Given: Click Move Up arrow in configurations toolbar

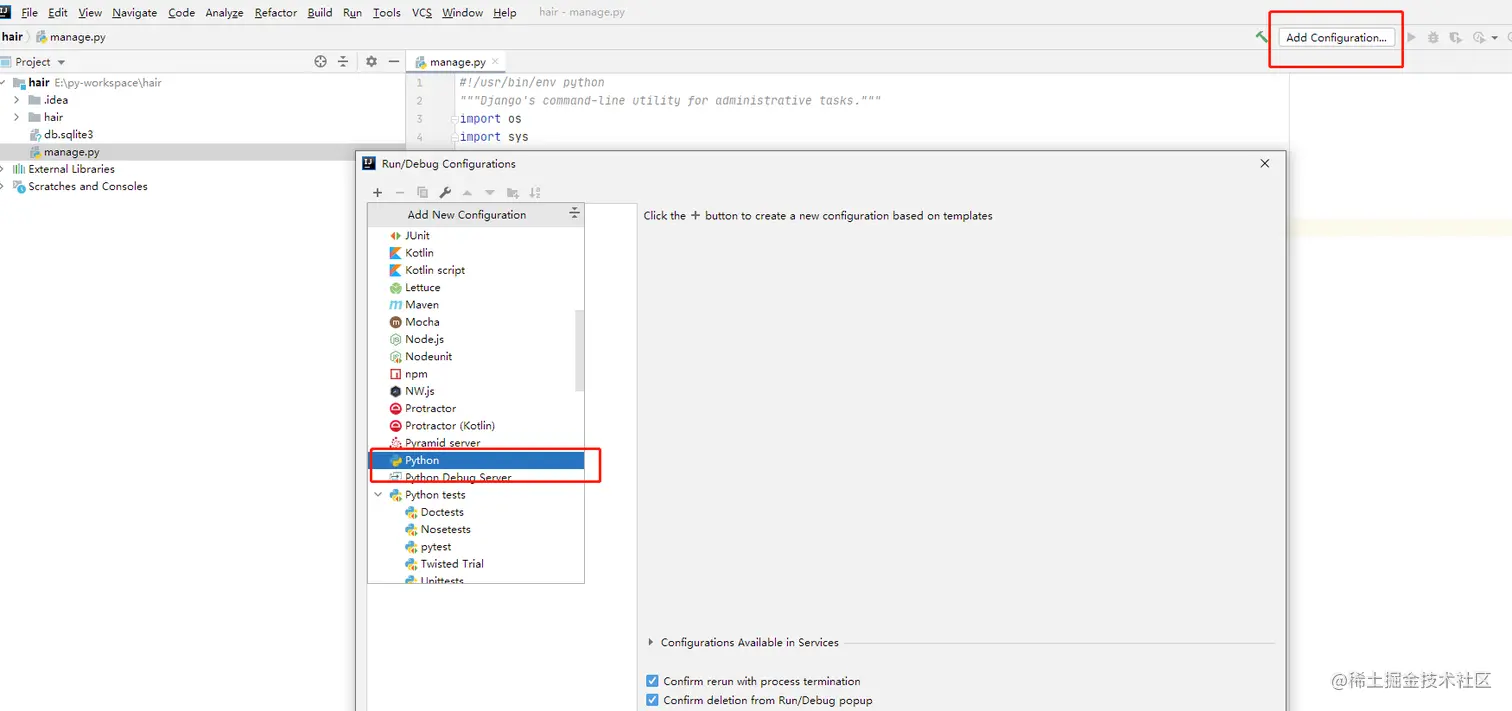Looking at the screenshot, I should (x=467, y=192).
